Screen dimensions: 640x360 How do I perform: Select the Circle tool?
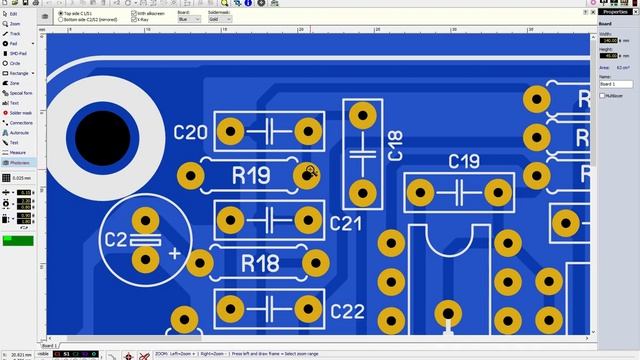pyautogui.click(x=11, y=64)
